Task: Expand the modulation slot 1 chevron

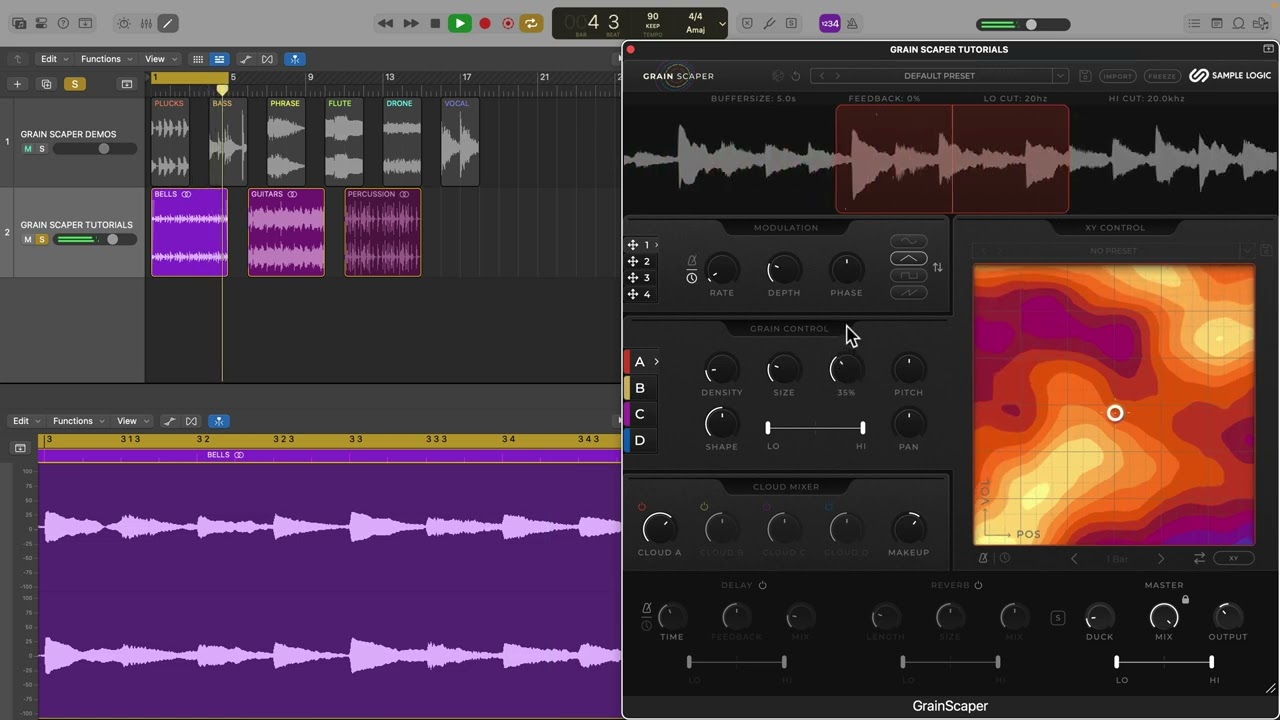Action: [656, 245]
